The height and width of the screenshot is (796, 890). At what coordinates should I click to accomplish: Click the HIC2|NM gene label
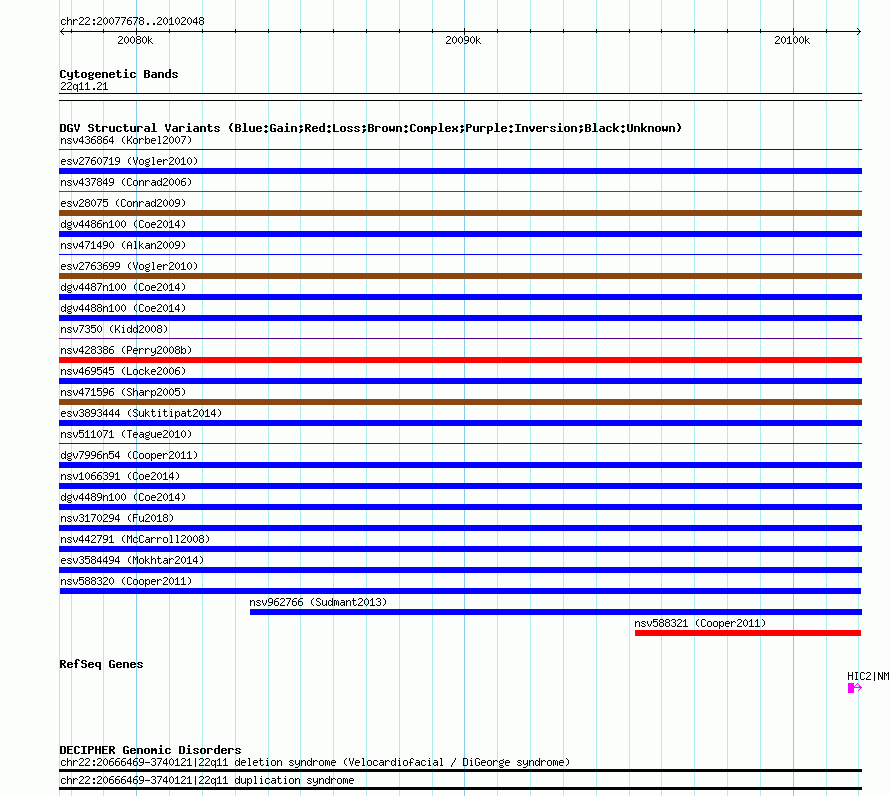click(x=868, y=676)
